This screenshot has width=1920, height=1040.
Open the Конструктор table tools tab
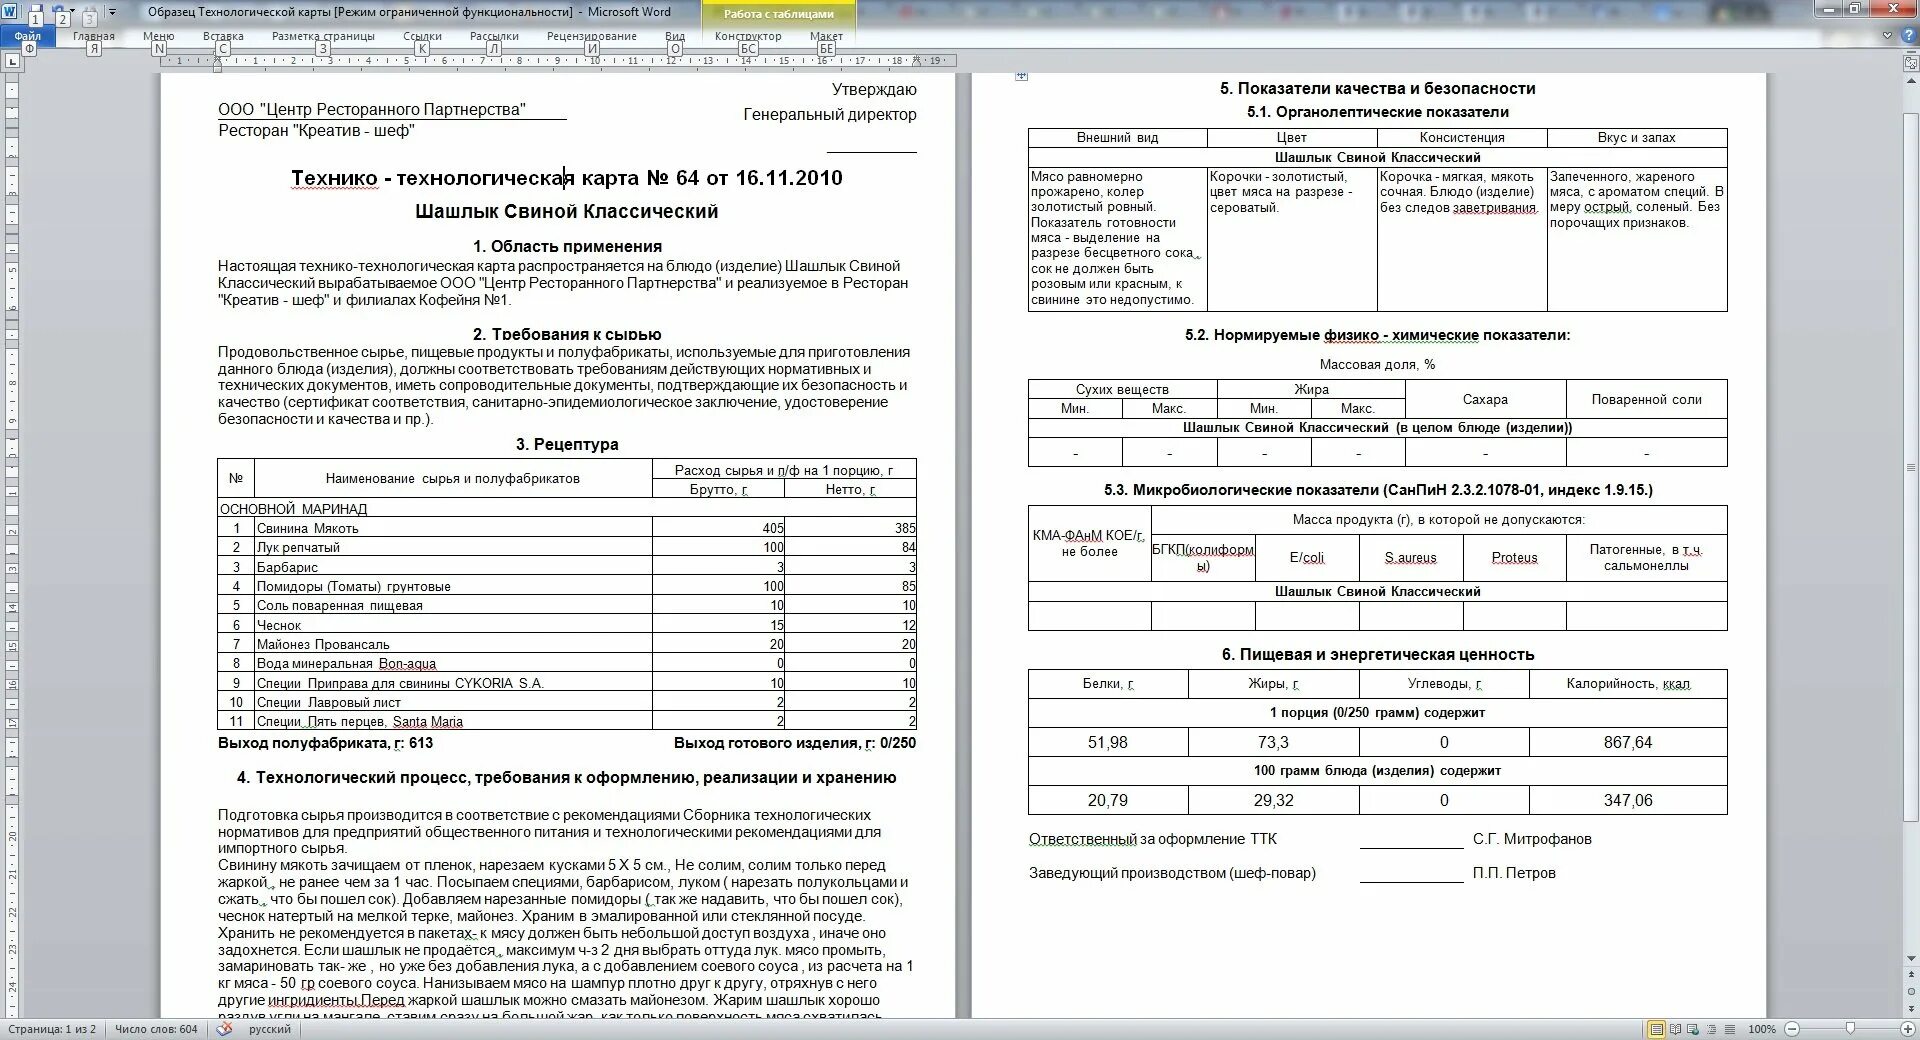[x=748, y=36]
